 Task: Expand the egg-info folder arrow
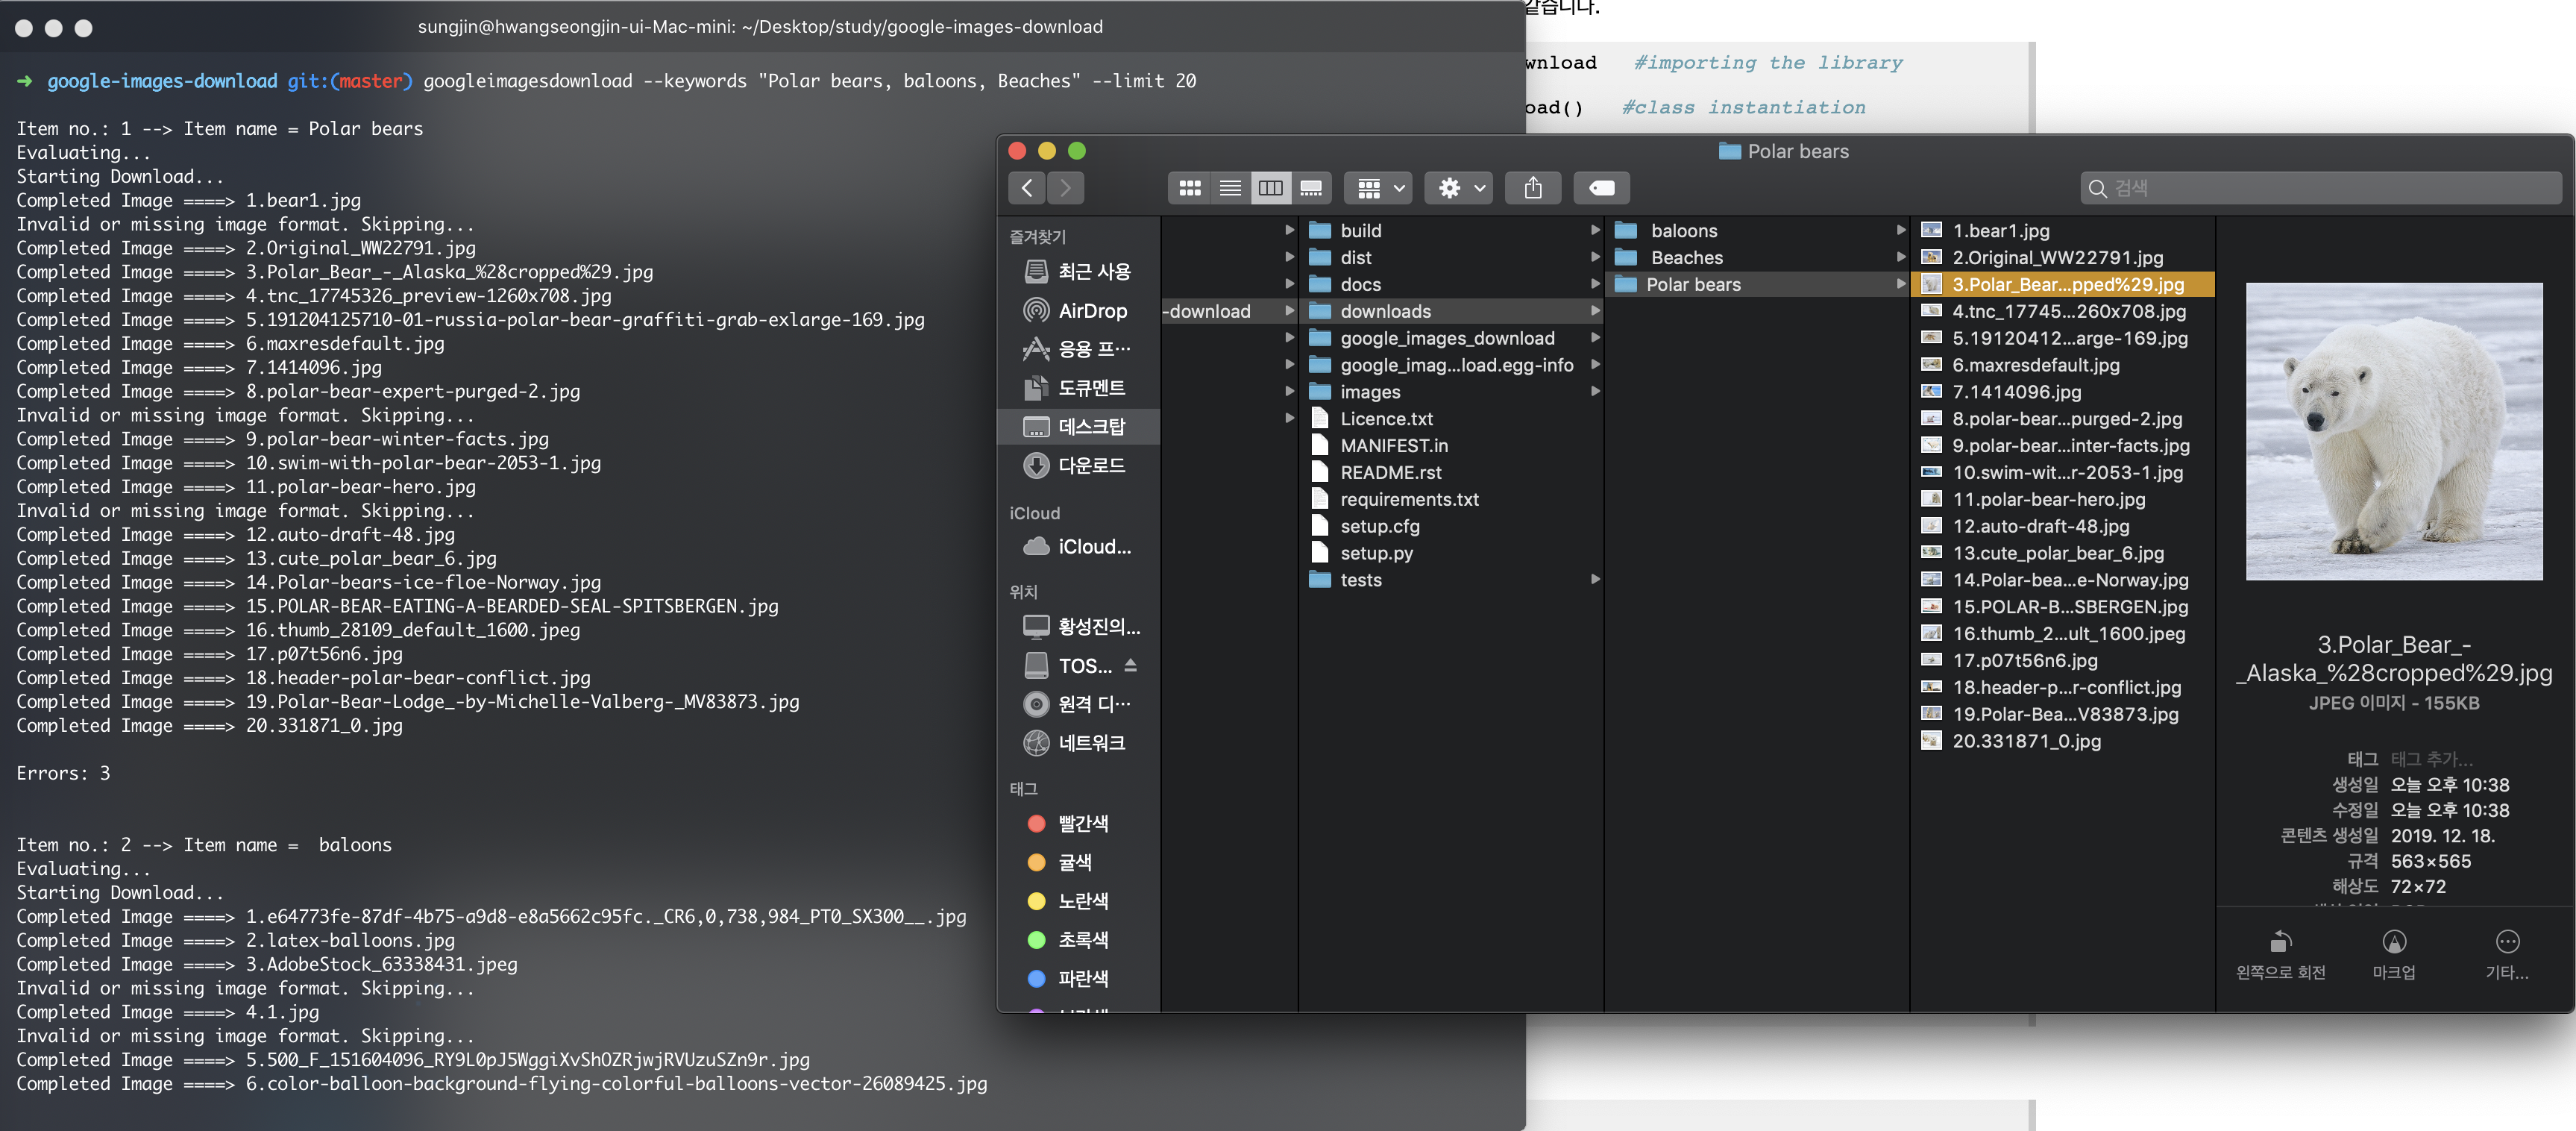tap(1595, 365)
